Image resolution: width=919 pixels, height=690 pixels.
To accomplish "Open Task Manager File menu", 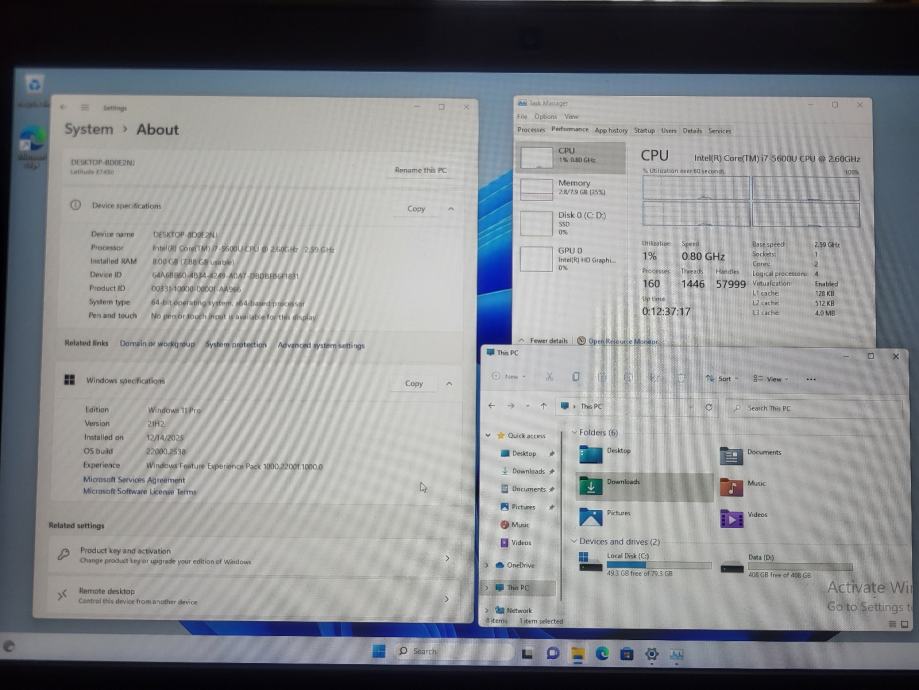I will [x=522, y=116].
